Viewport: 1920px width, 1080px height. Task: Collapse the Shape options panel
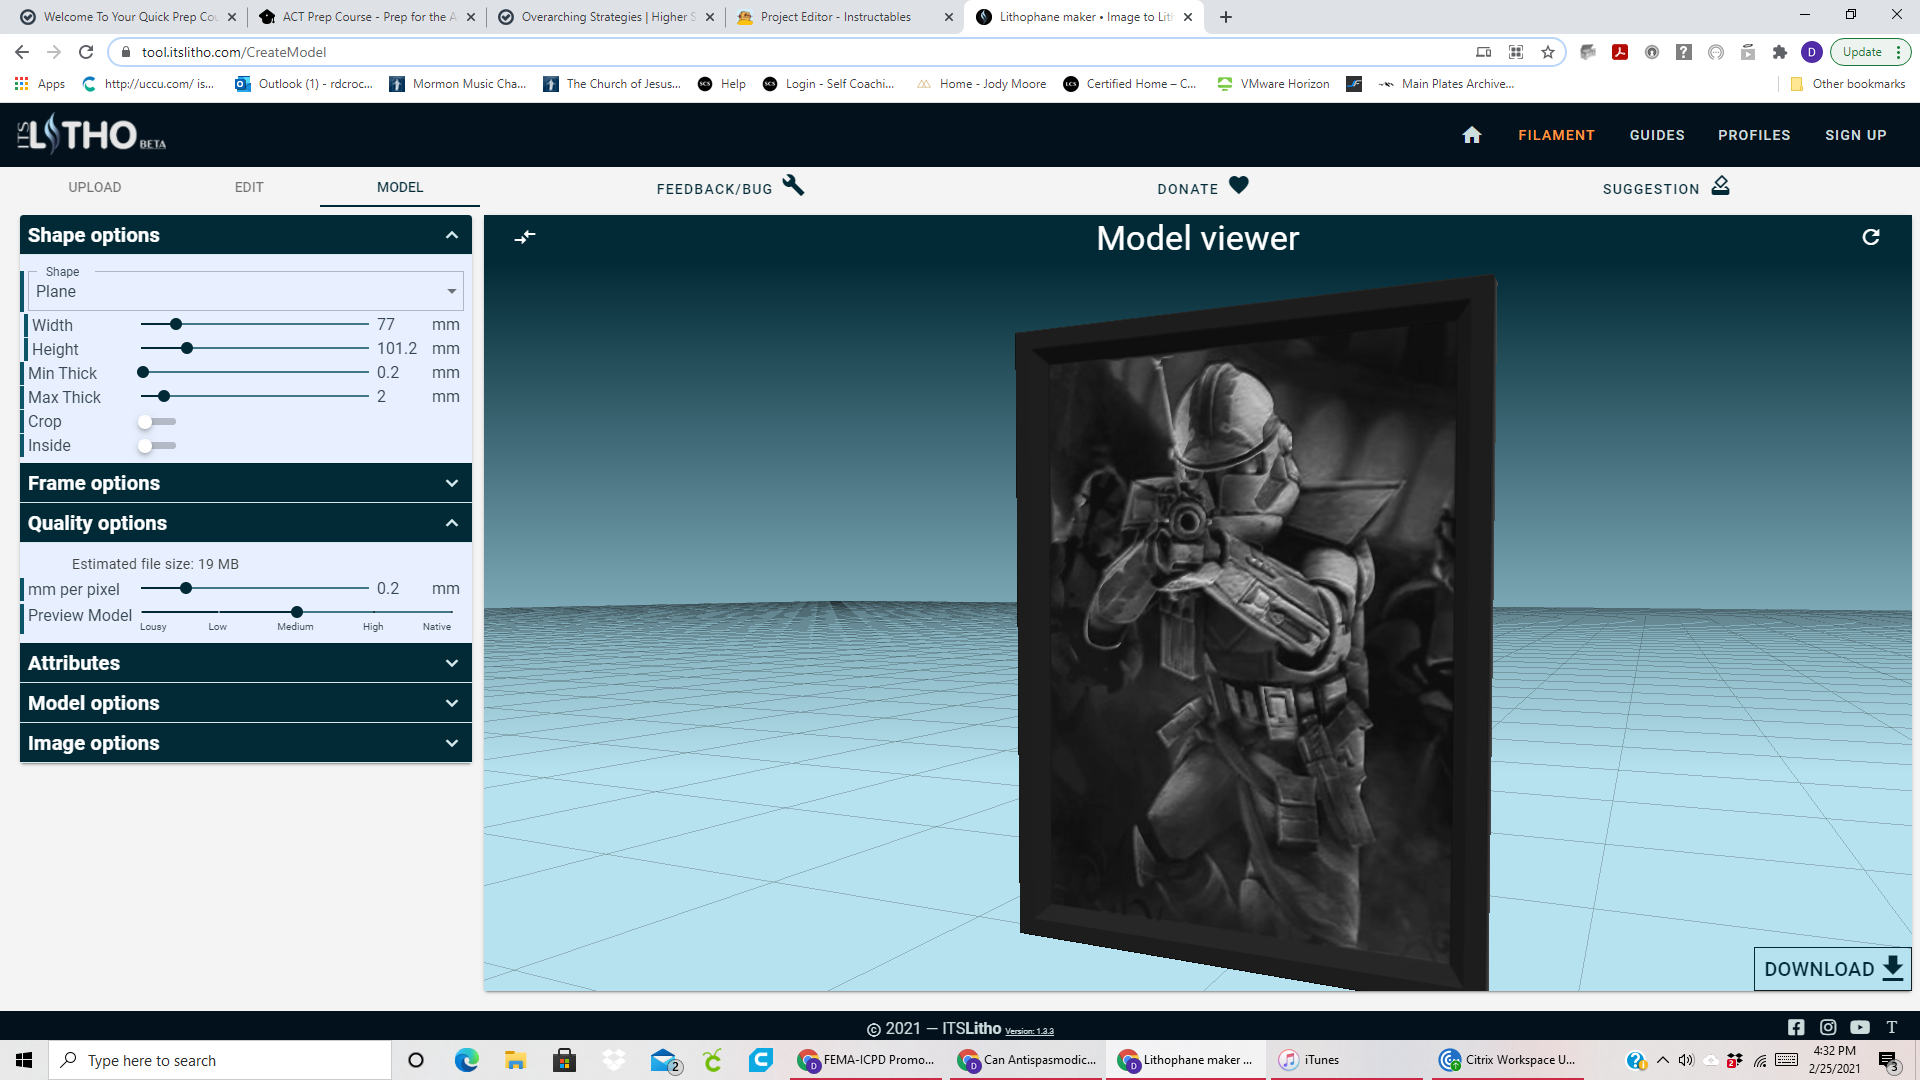point(449,234)
